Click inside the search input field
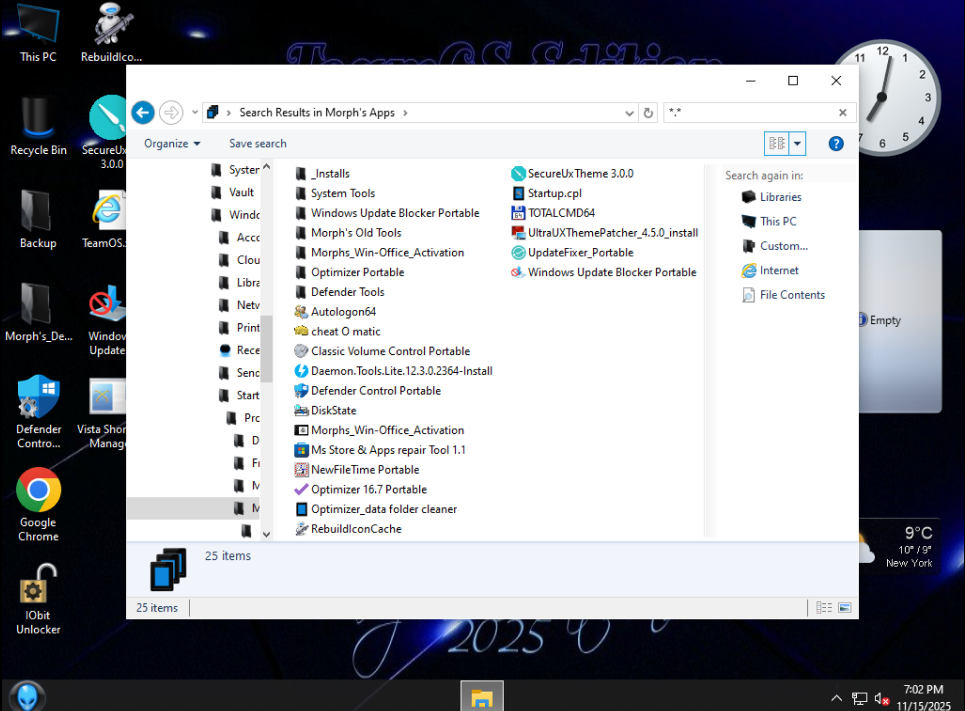The image size is (965, 711). click(750, 113)
